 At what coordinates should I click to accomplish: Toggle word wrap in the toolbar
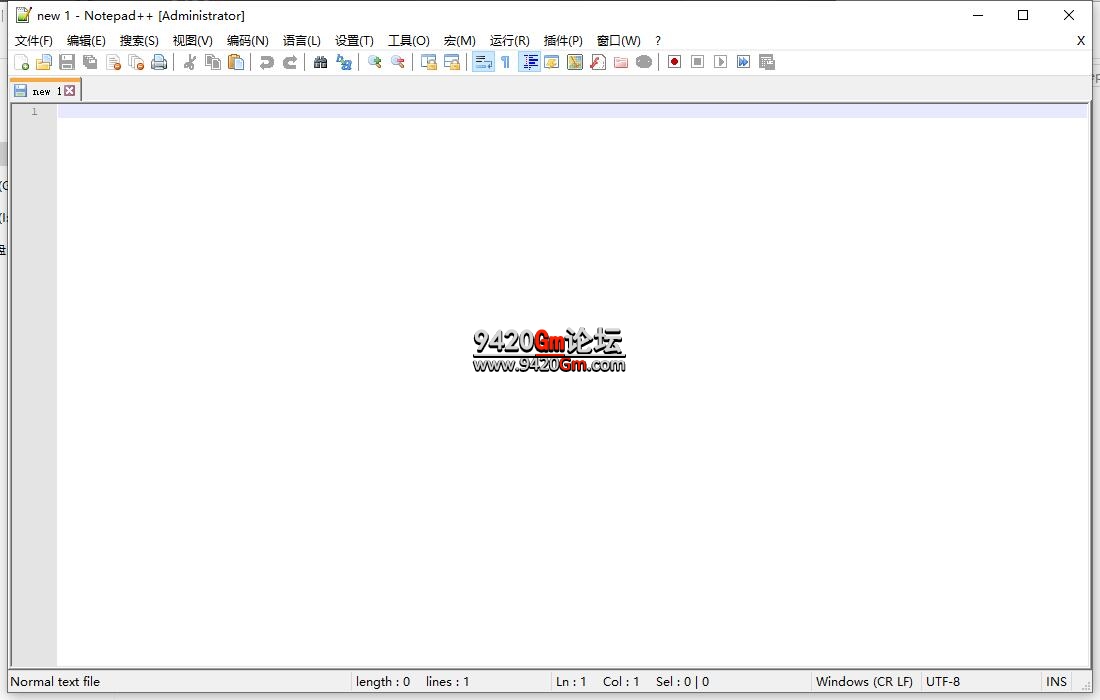483,62
